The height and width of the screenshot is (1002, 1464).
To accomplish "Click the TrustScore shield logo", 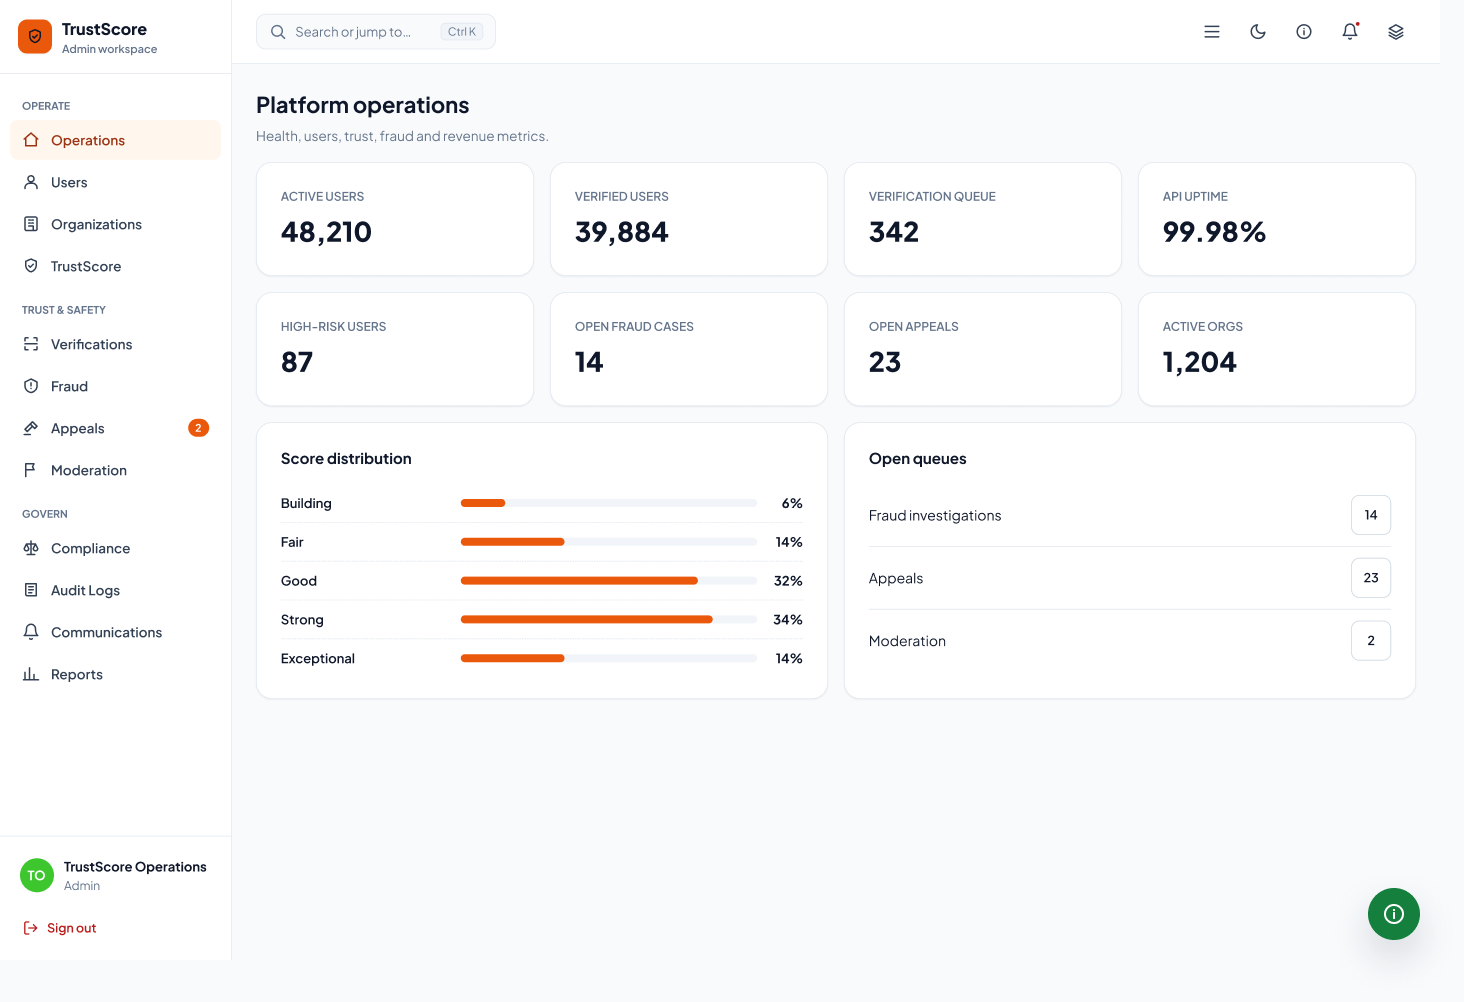I will 35,37.
